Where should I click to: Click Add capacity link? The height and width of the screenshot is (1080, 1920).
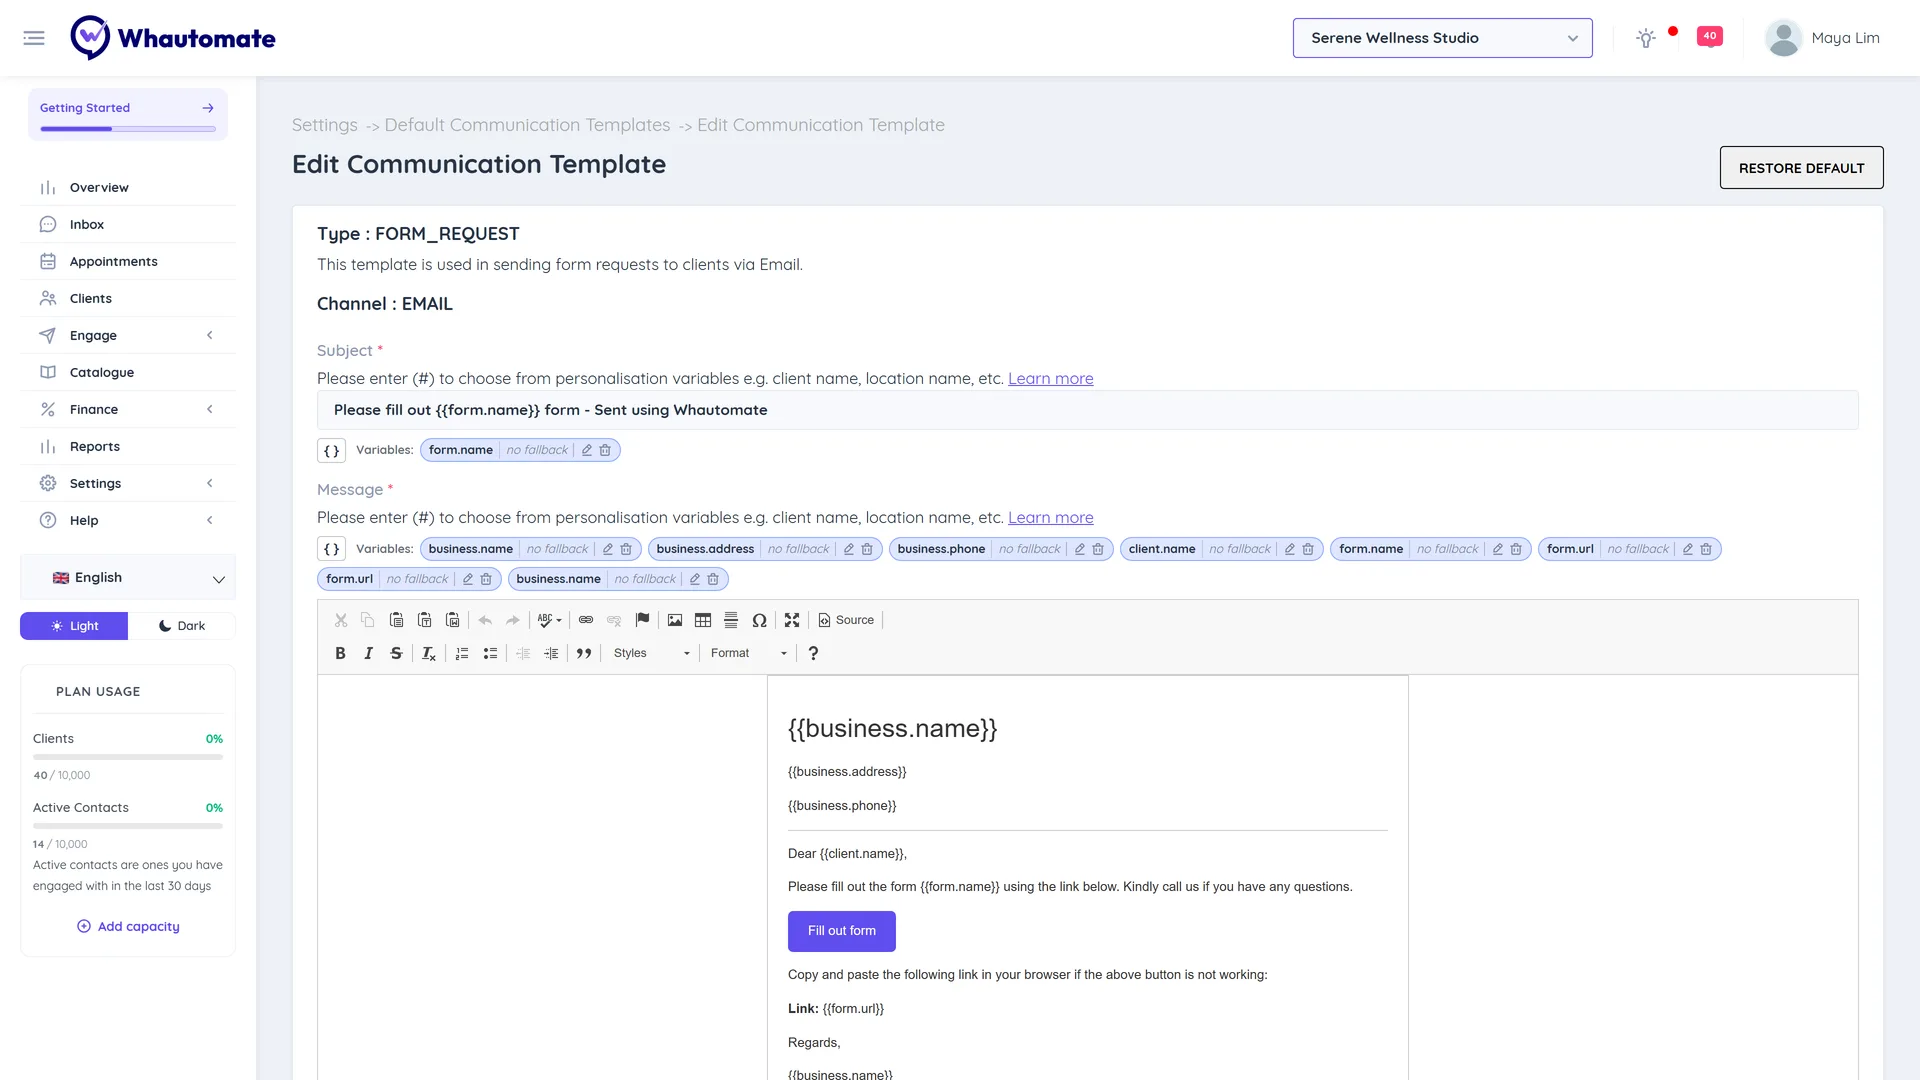(128, 927)
